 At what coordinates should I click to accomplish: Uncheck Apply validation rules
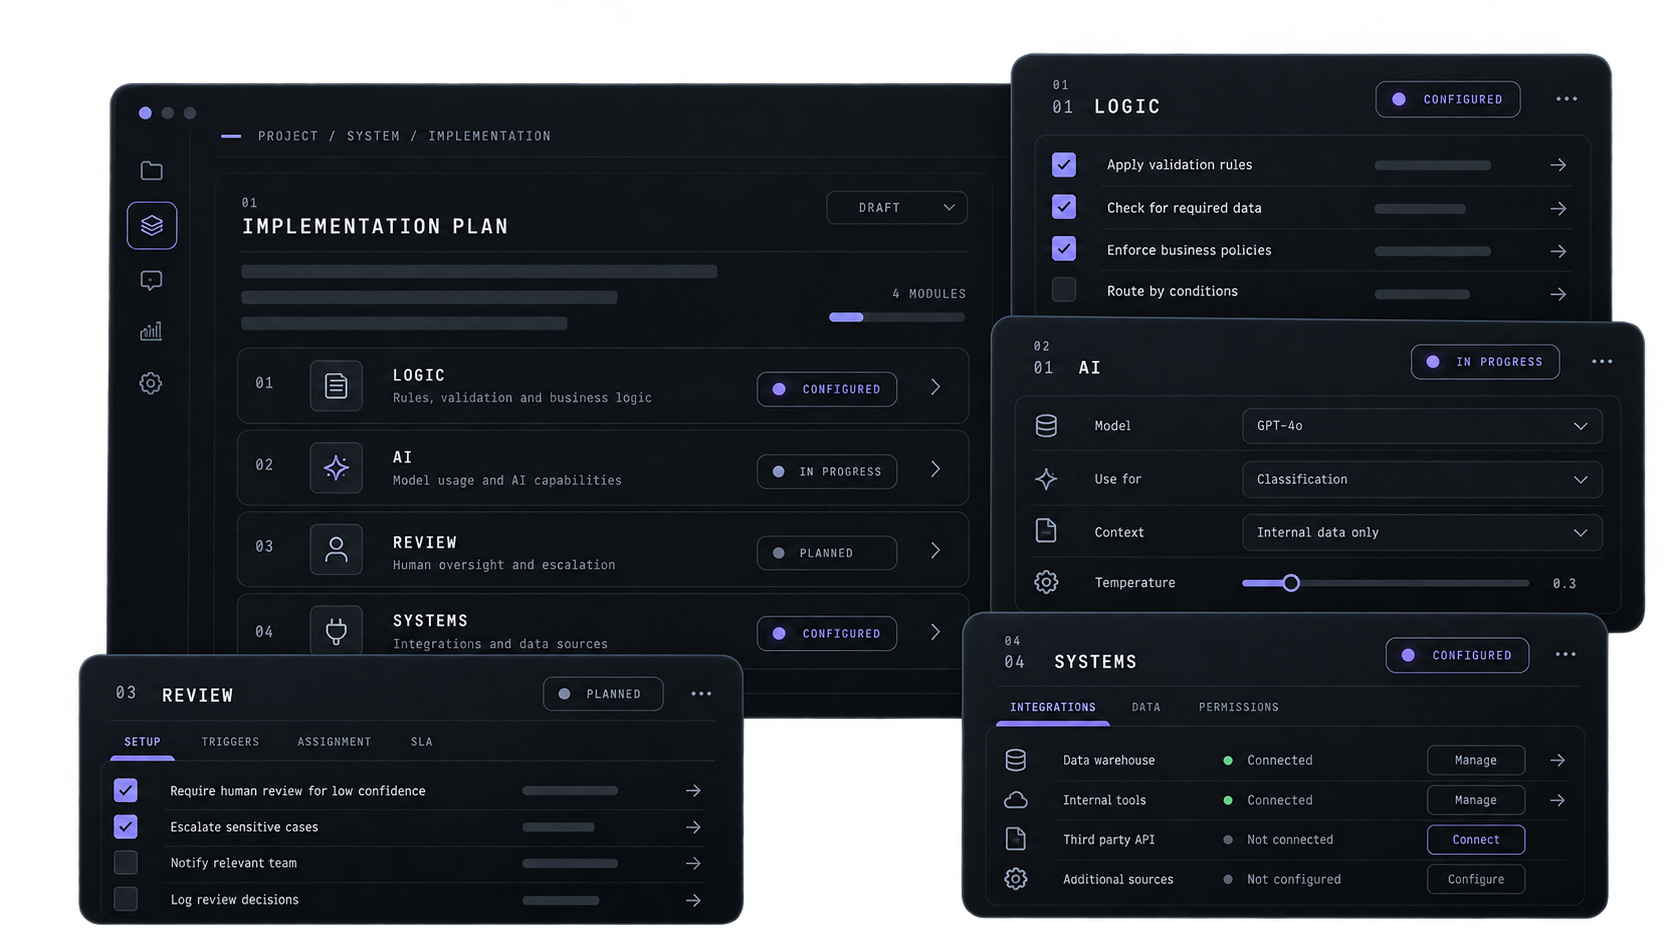(x=1064, y=164)
